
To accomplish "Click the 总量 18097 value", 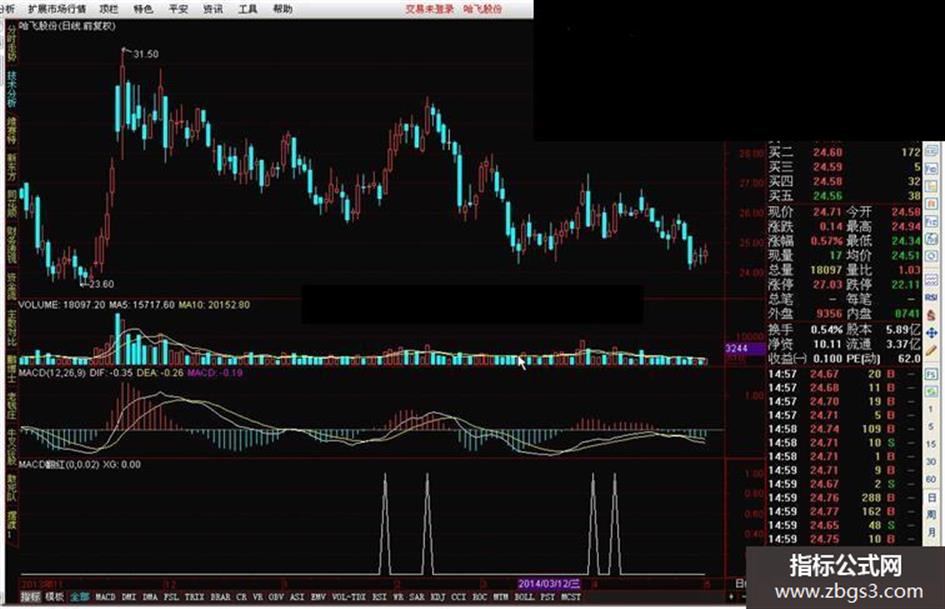I will [x=826, y=270].
